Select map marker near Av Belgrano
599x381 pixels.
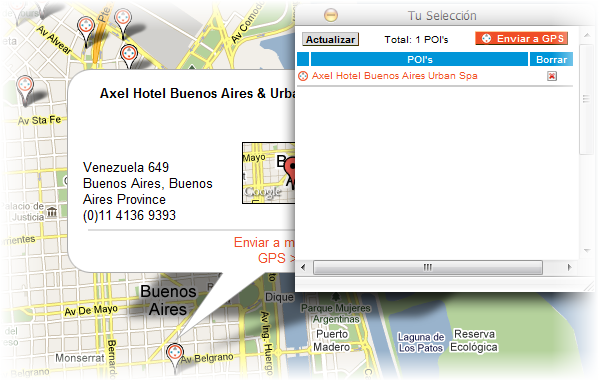pos(175,358)
